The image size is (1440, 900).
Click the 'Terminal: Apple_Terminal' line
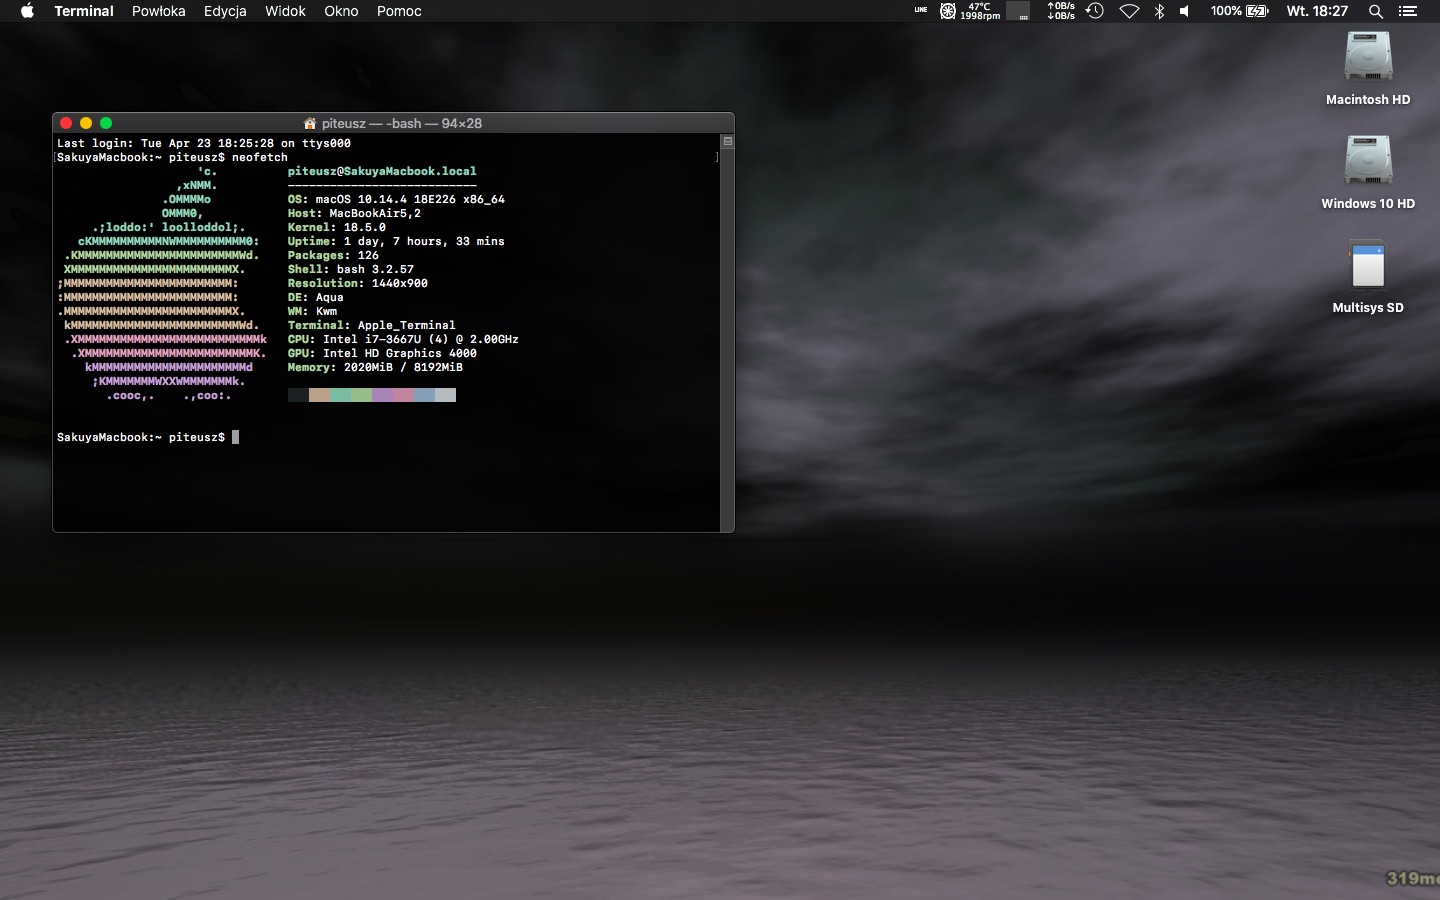[372, 325]
